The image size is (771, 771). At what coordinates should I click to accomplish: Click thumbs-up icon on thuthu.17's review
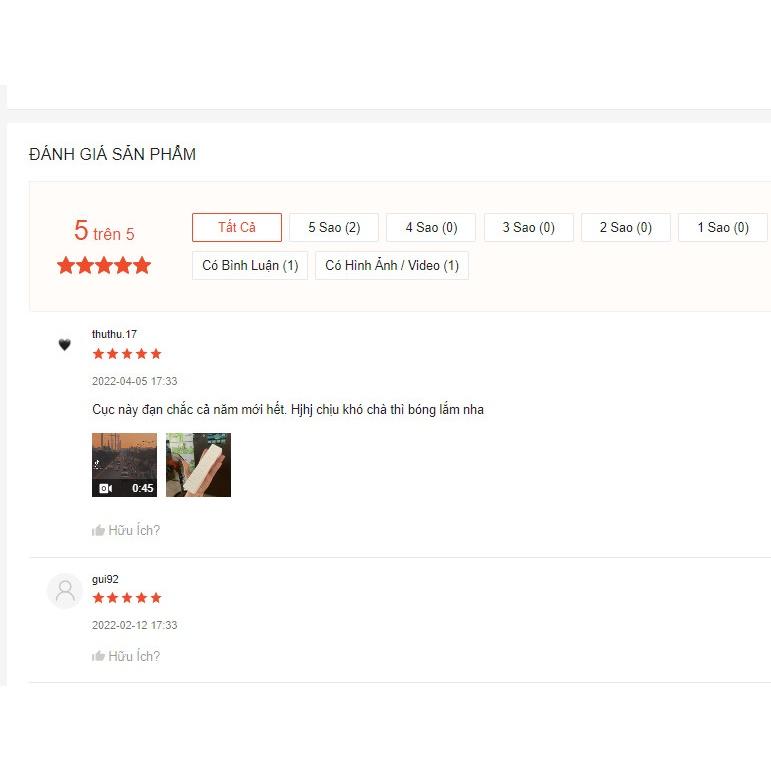[x=98, y=530]
